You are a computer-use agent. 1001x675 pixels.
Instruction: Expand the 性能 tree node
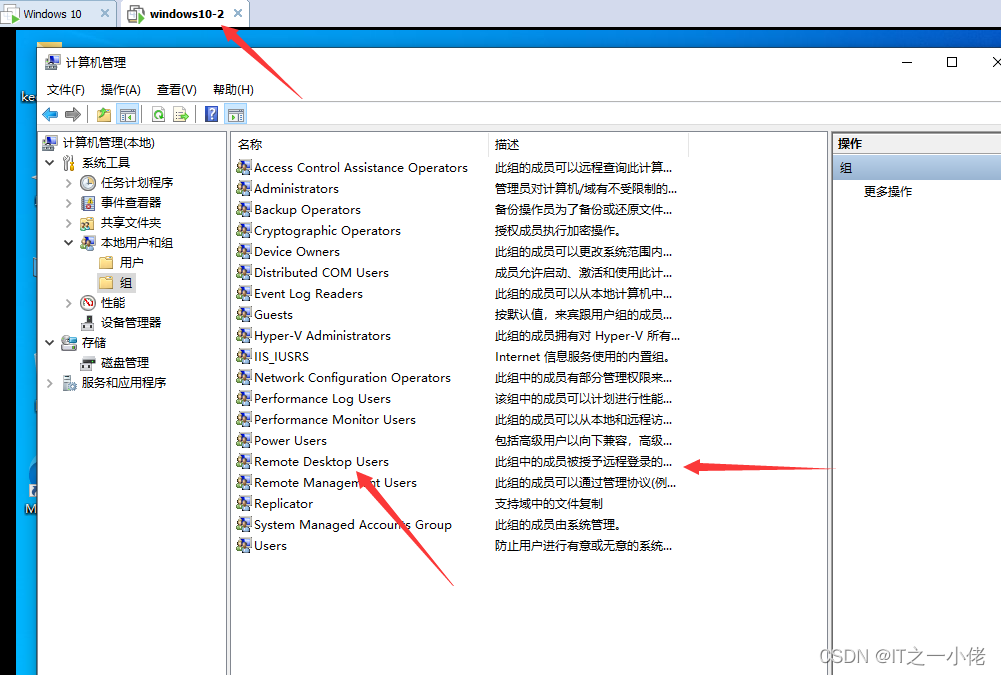tap(68, 303)
